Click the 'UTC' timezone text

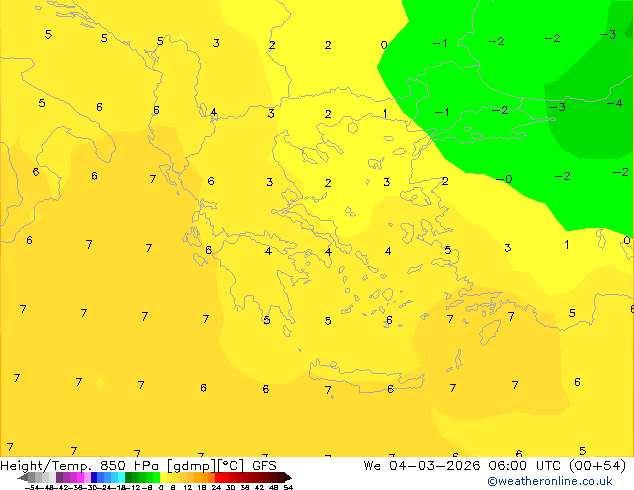549,466
